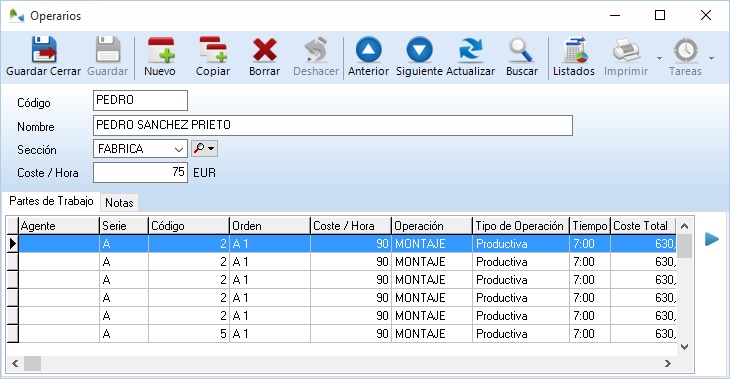Click the Tipo de Operación column header
This screenshot has width=730, height=379.
click(520, 226)
